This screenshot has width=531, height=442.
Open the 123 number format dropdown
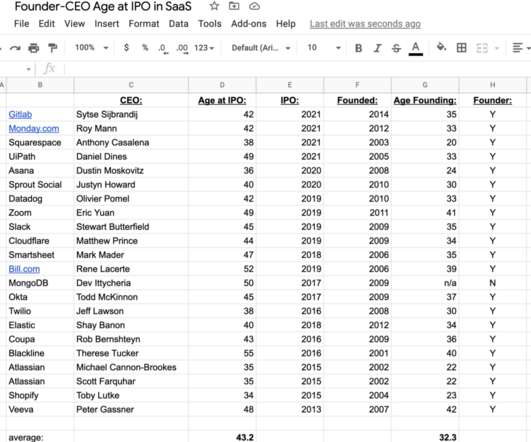[x=204, y=48]
